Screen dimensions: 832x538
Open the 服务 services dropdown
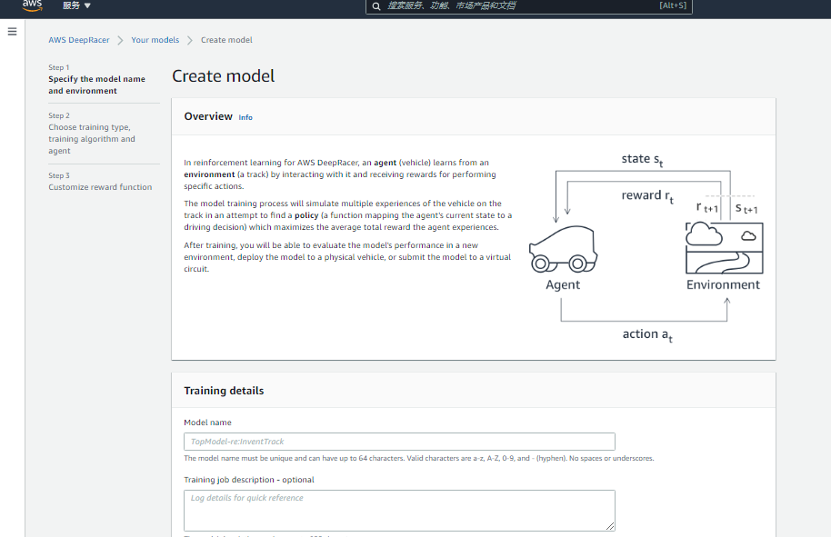[76, 6]
